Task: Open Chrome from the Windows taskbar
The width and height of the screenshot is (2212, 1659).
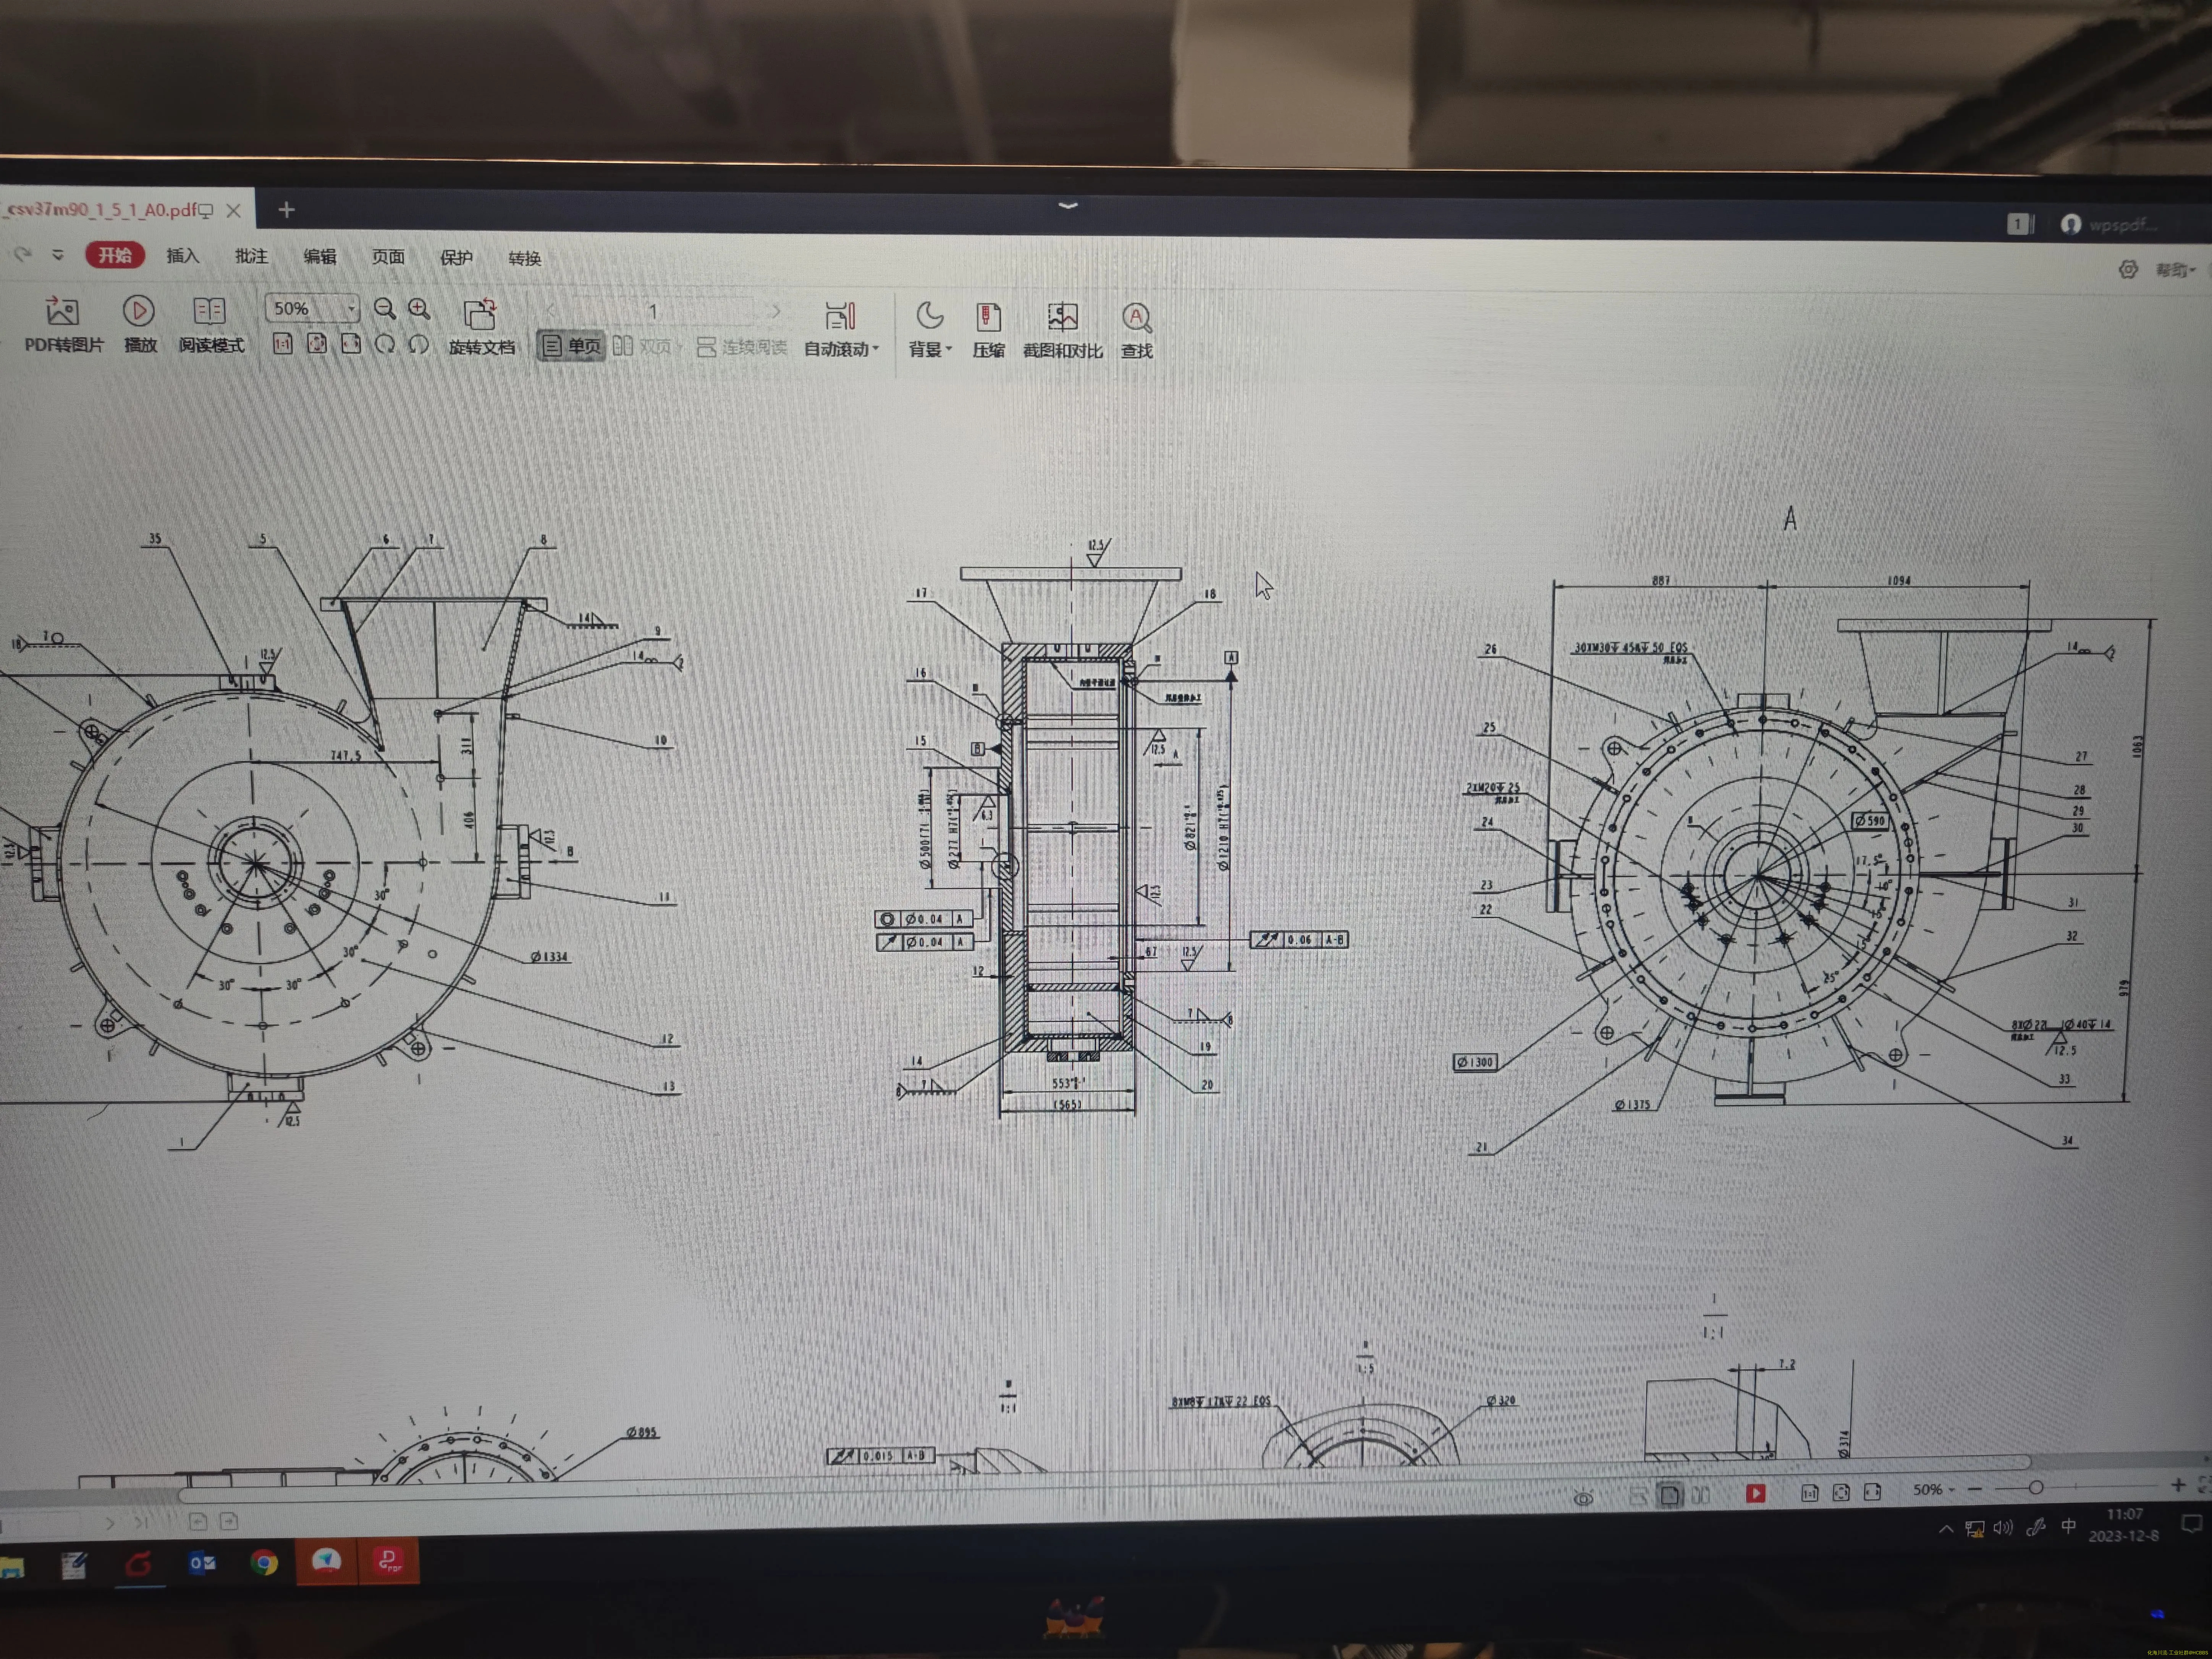Action: (264, 1562)
